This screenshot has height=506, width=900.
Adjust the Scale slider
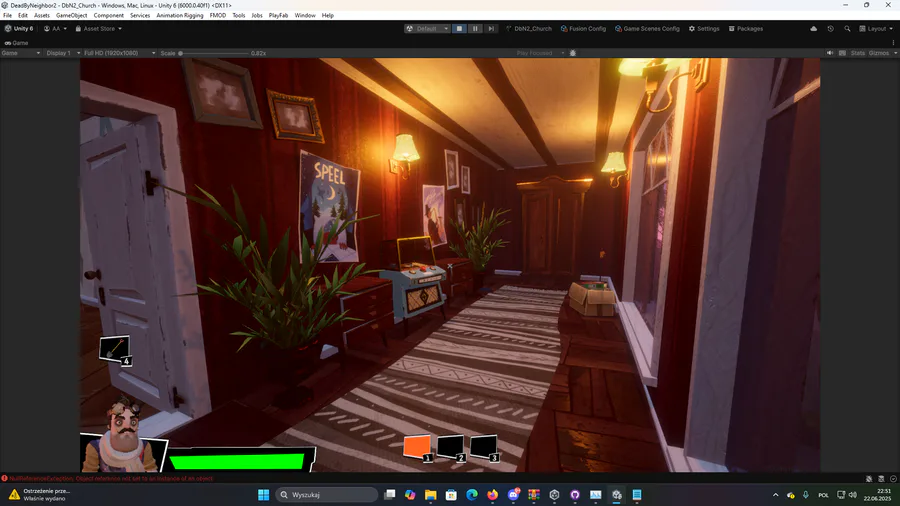coord(214,53)
